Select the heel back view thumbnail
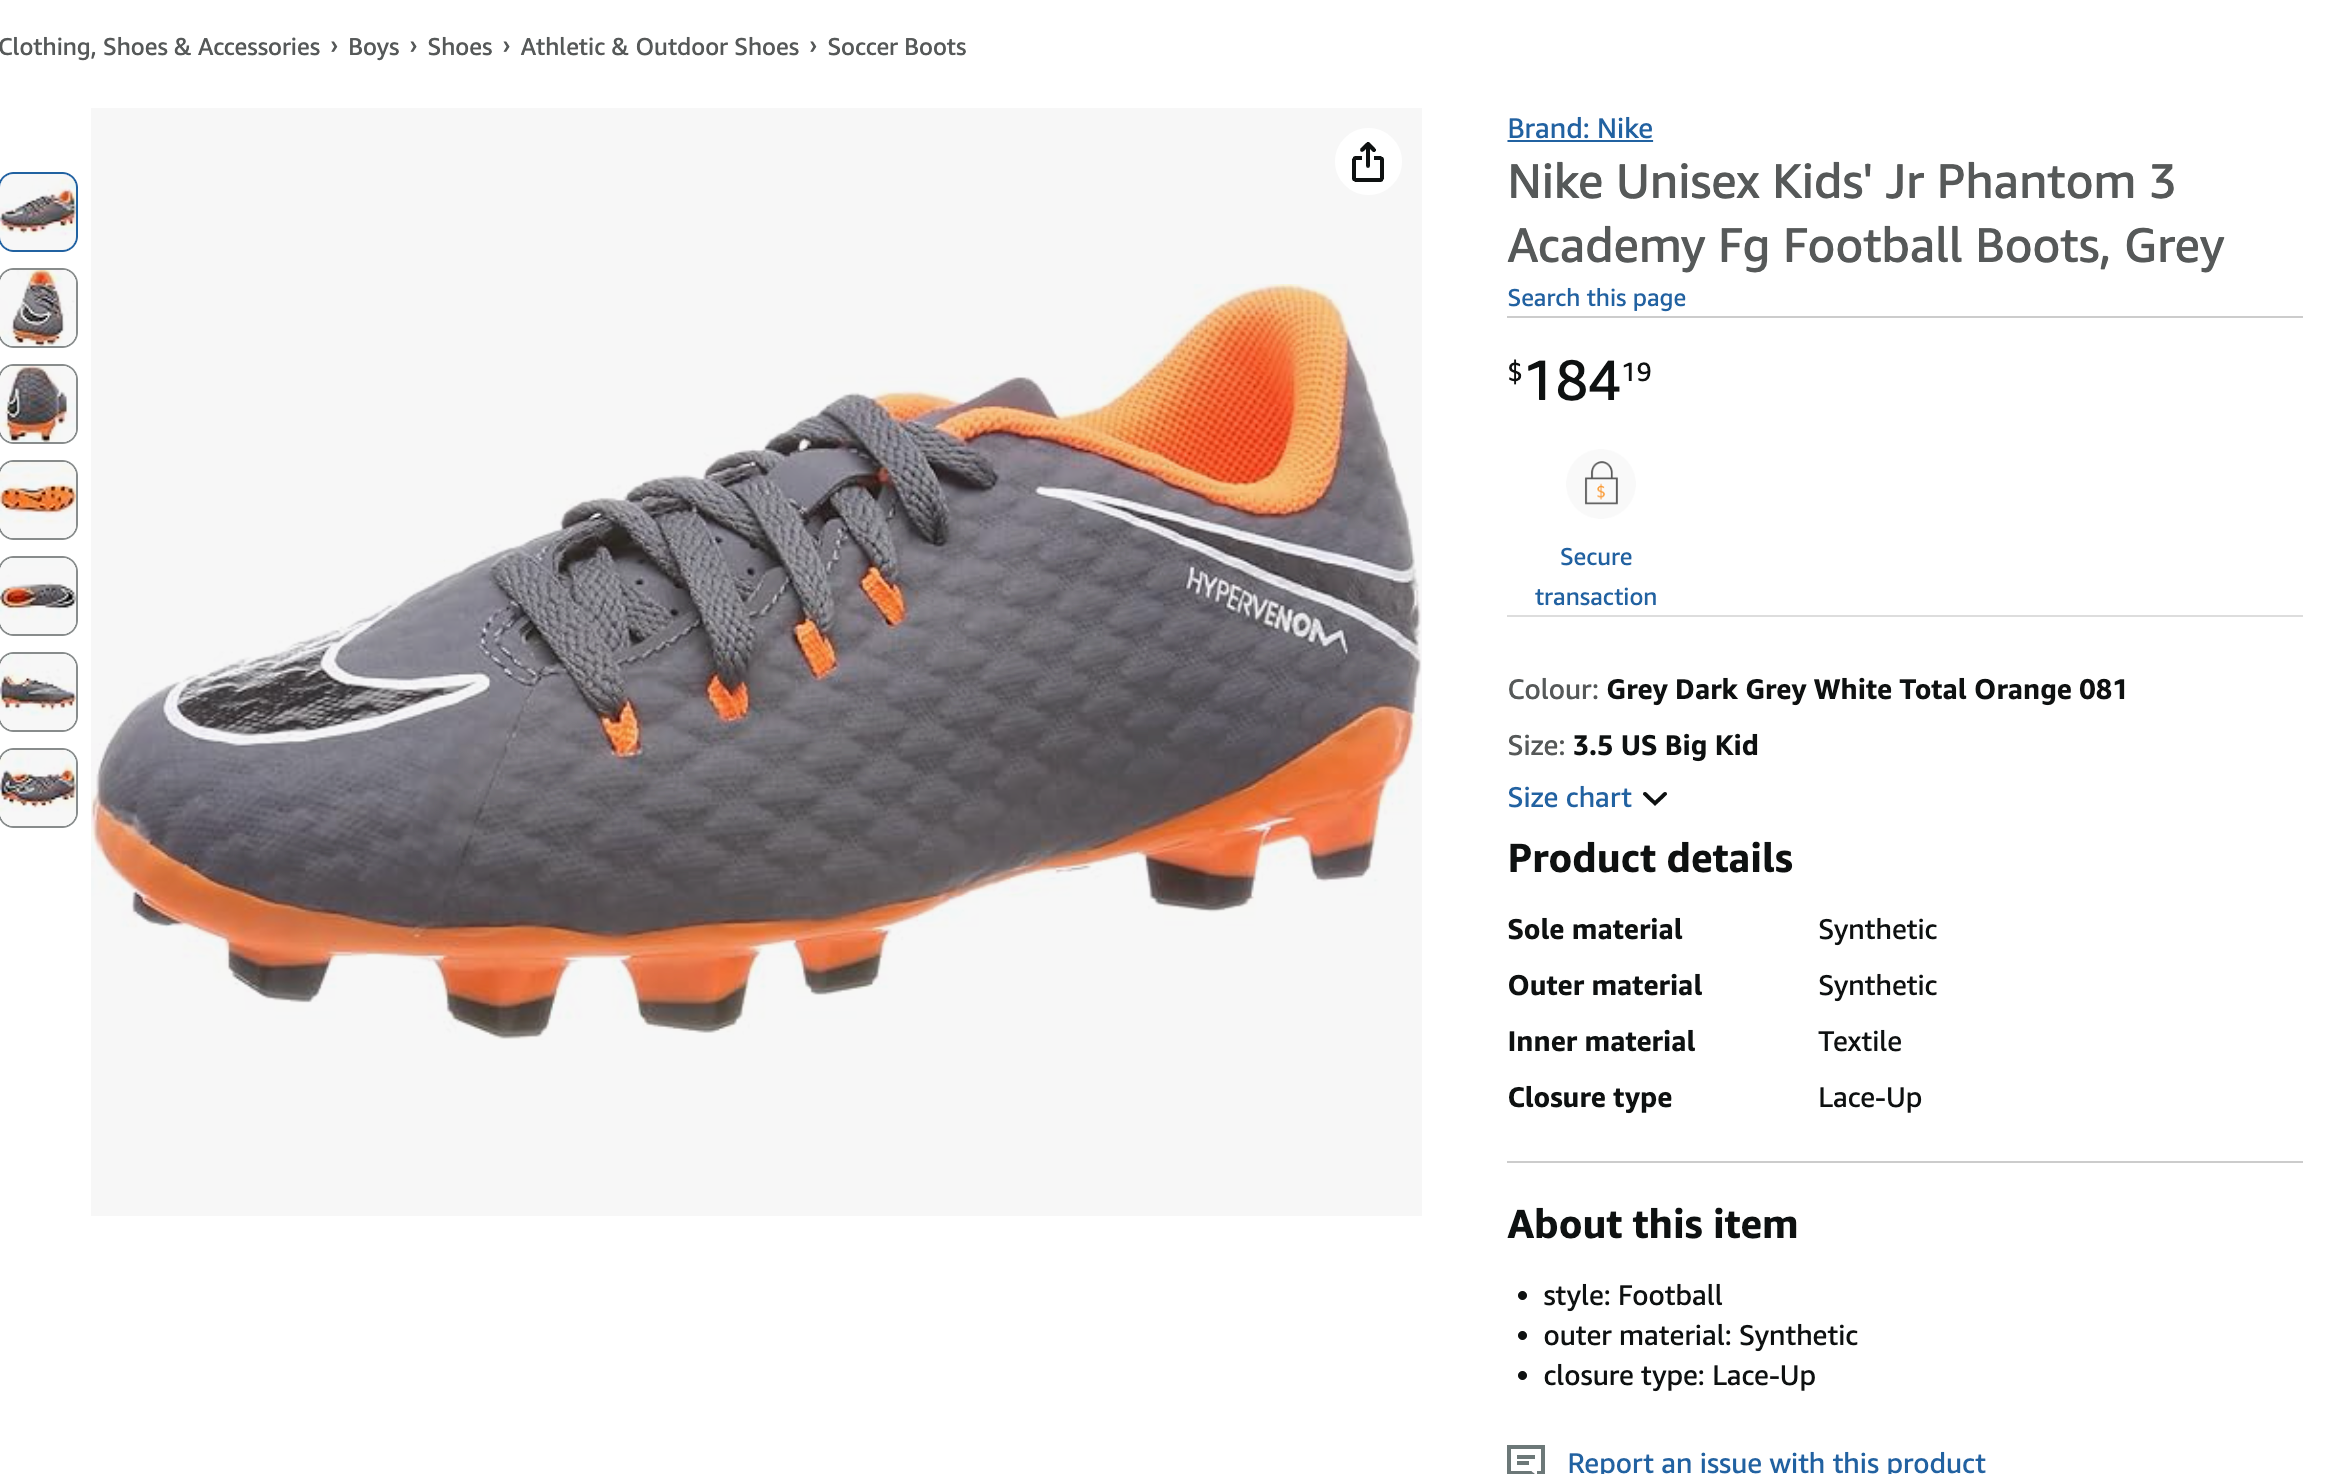Viewport: 2350px width, 1474px height. [x=39, y=404]
